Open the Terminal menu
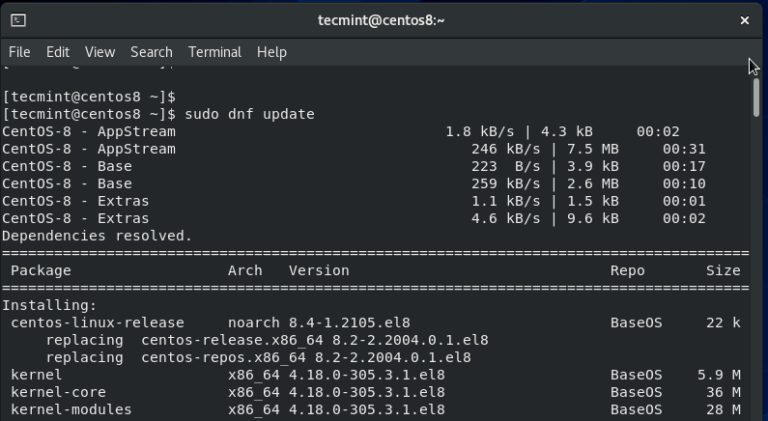Viewport: 768px width, 421px height. pyautogui.click(x=215, y=52)
